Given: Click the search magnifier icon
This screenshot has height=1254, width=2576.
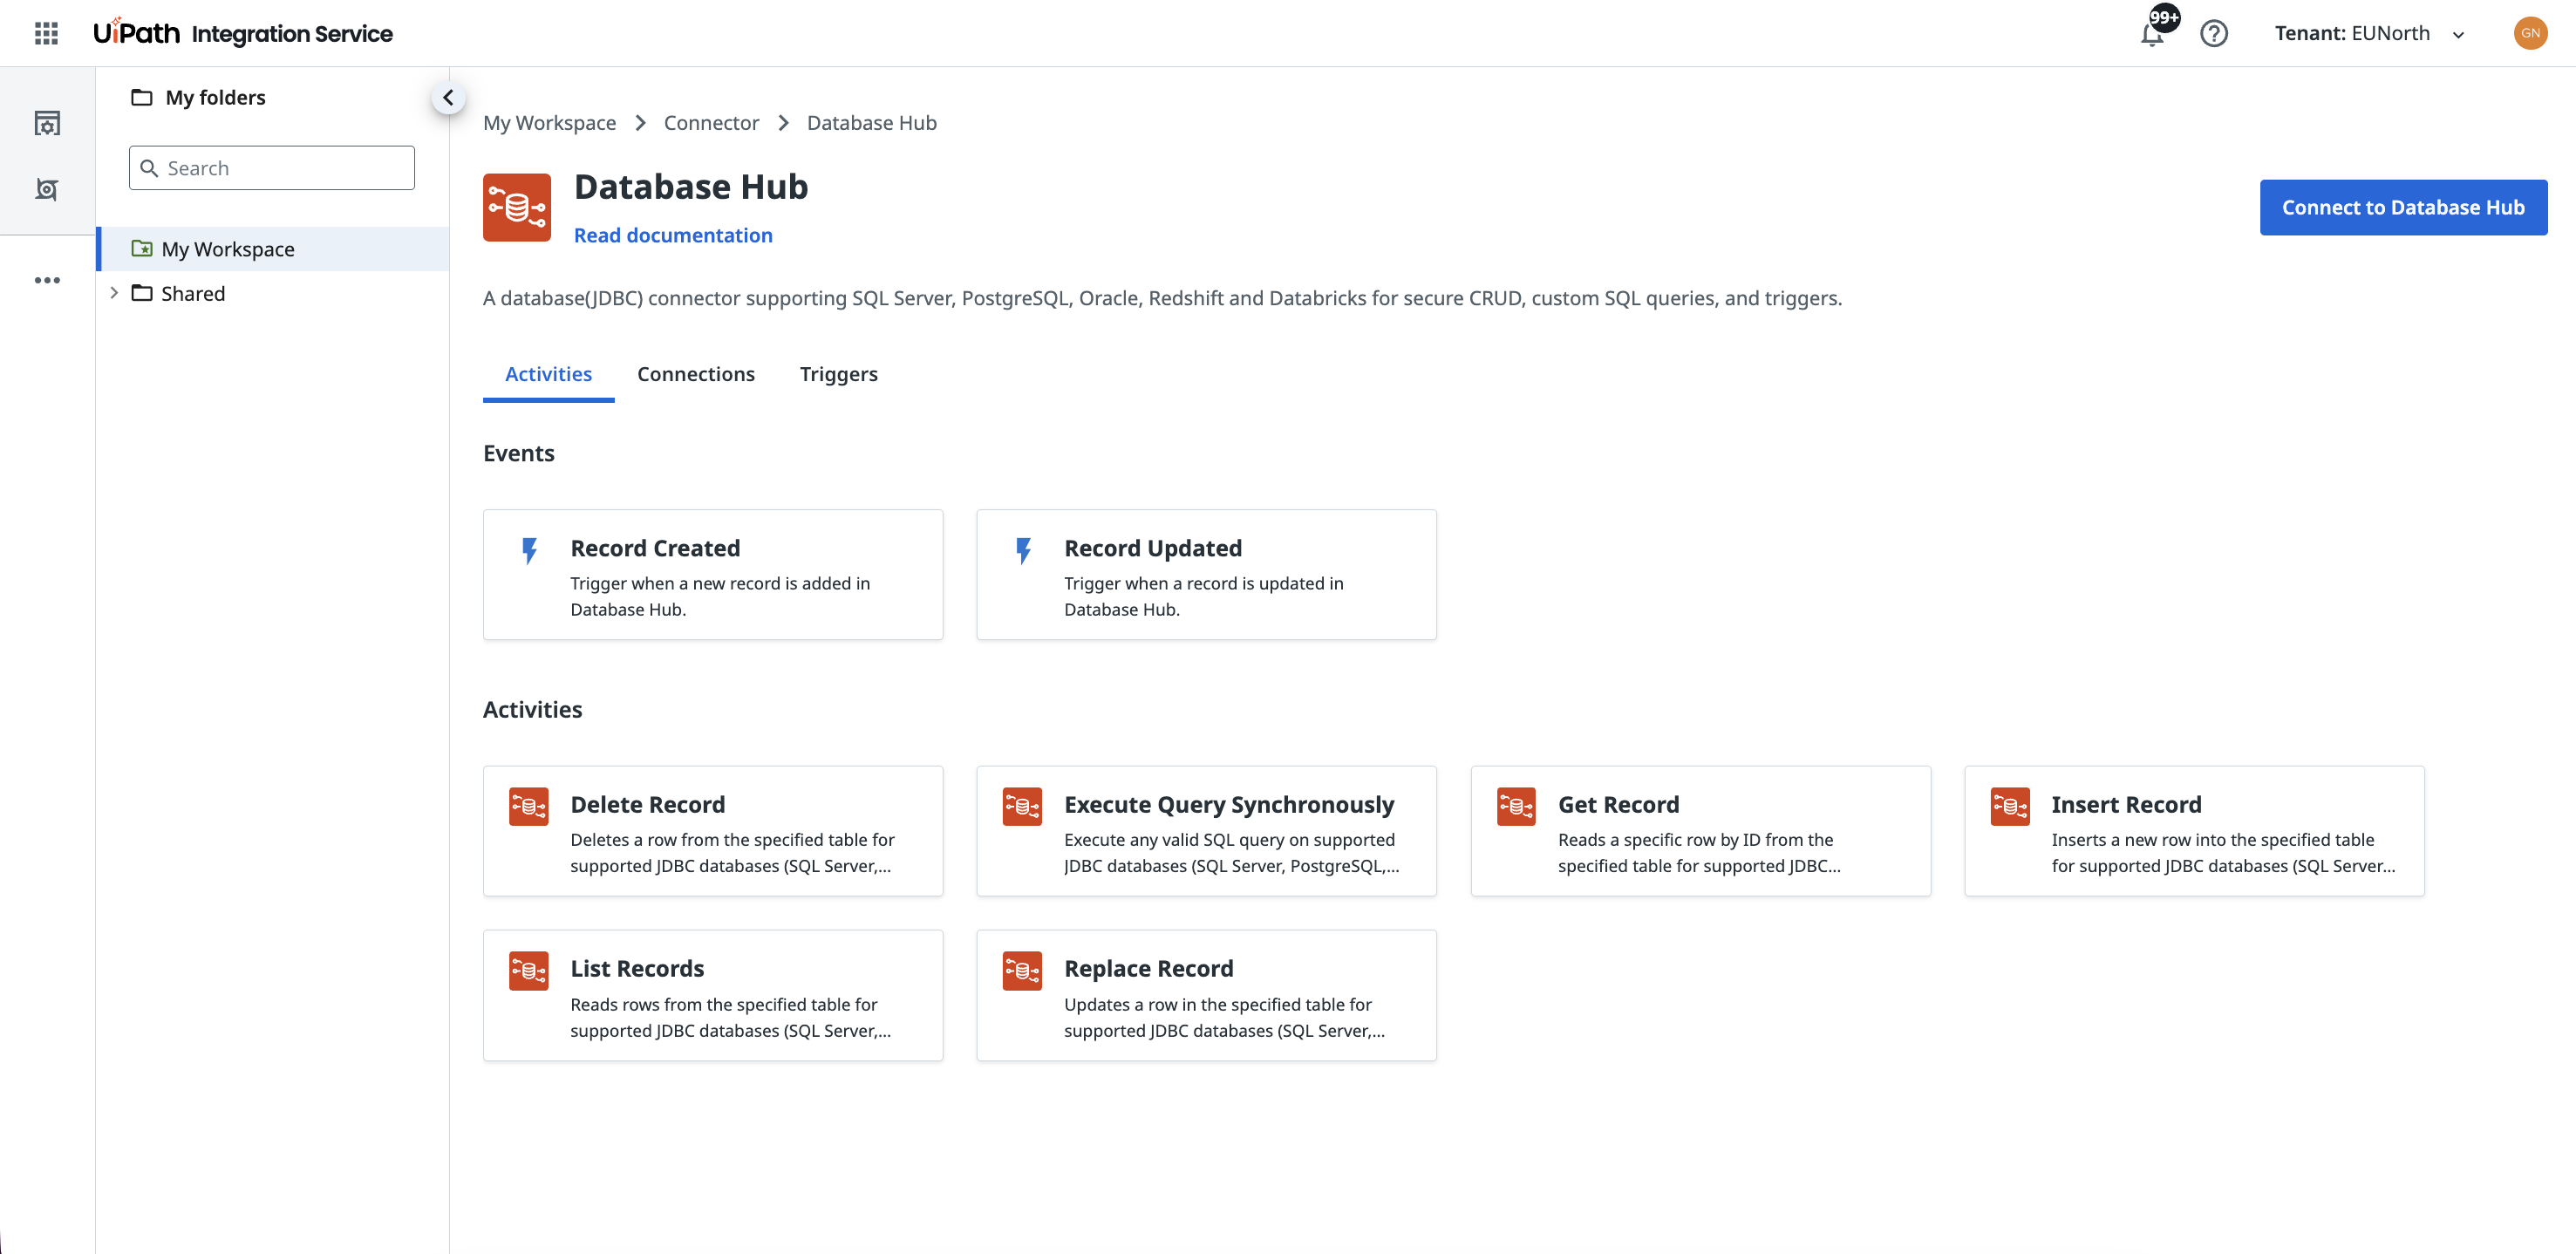Looking at the screenshot, I should tap(150, 168).
